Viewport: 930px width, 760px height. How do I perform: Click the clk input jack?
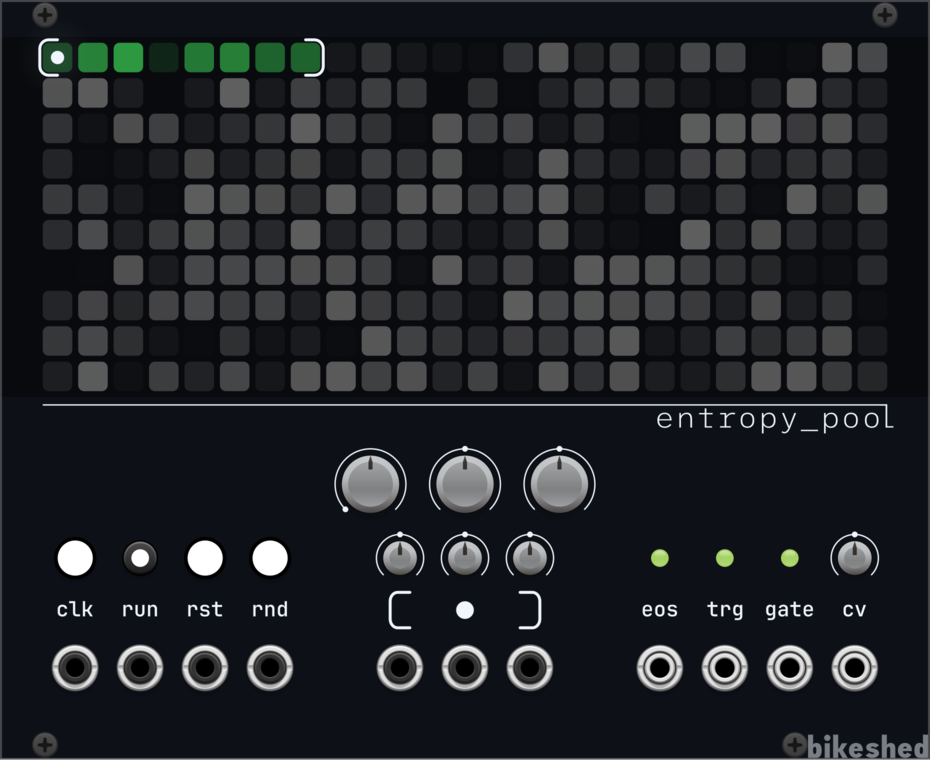[x=75, y=667]
